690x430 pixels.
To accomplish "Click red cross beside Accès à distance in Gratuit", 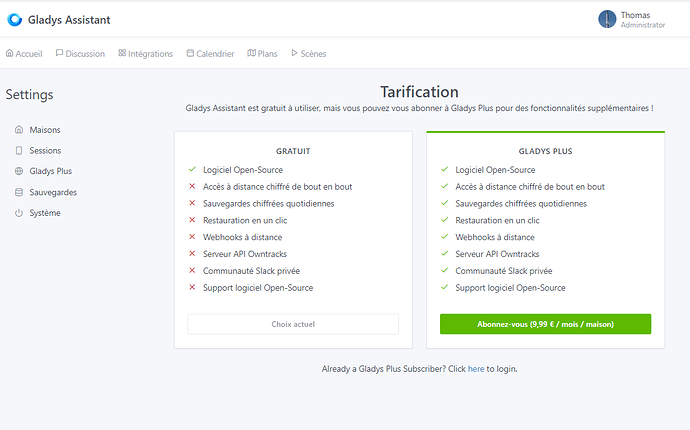I will tap(192, 187).
